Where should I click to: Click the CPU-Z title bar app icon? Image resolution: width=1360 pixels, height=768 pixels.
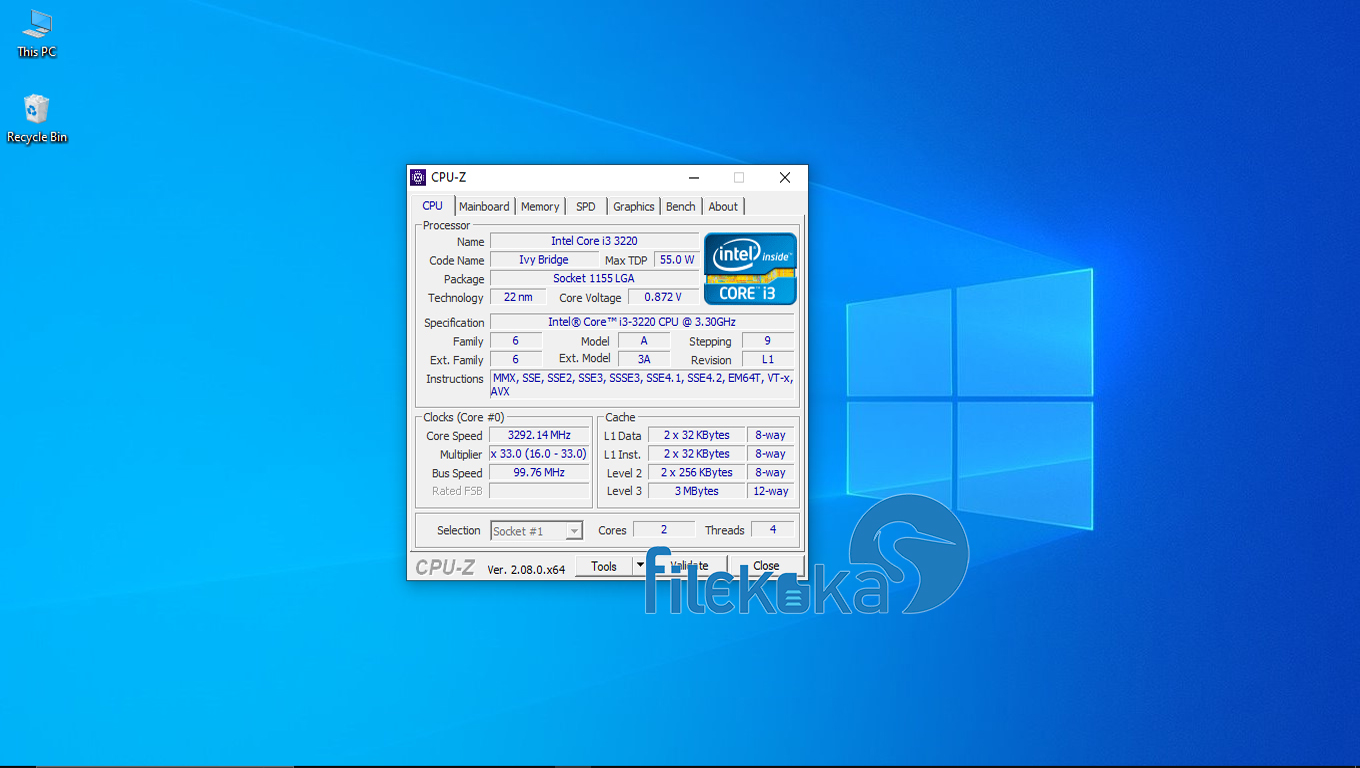418,178
